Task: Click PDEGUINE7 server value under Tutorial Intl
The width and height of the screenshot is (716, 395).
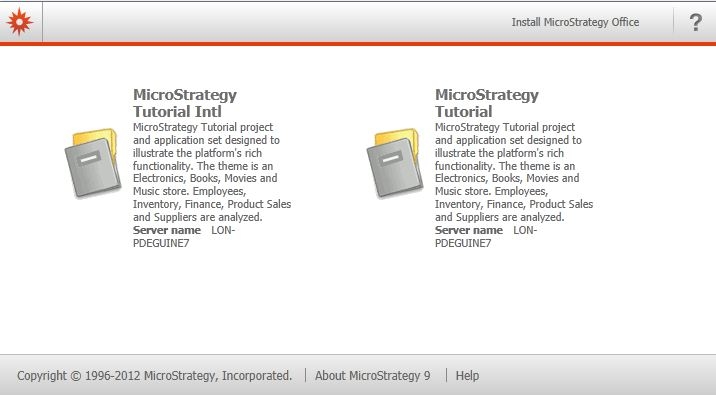Action: point(161,243)
